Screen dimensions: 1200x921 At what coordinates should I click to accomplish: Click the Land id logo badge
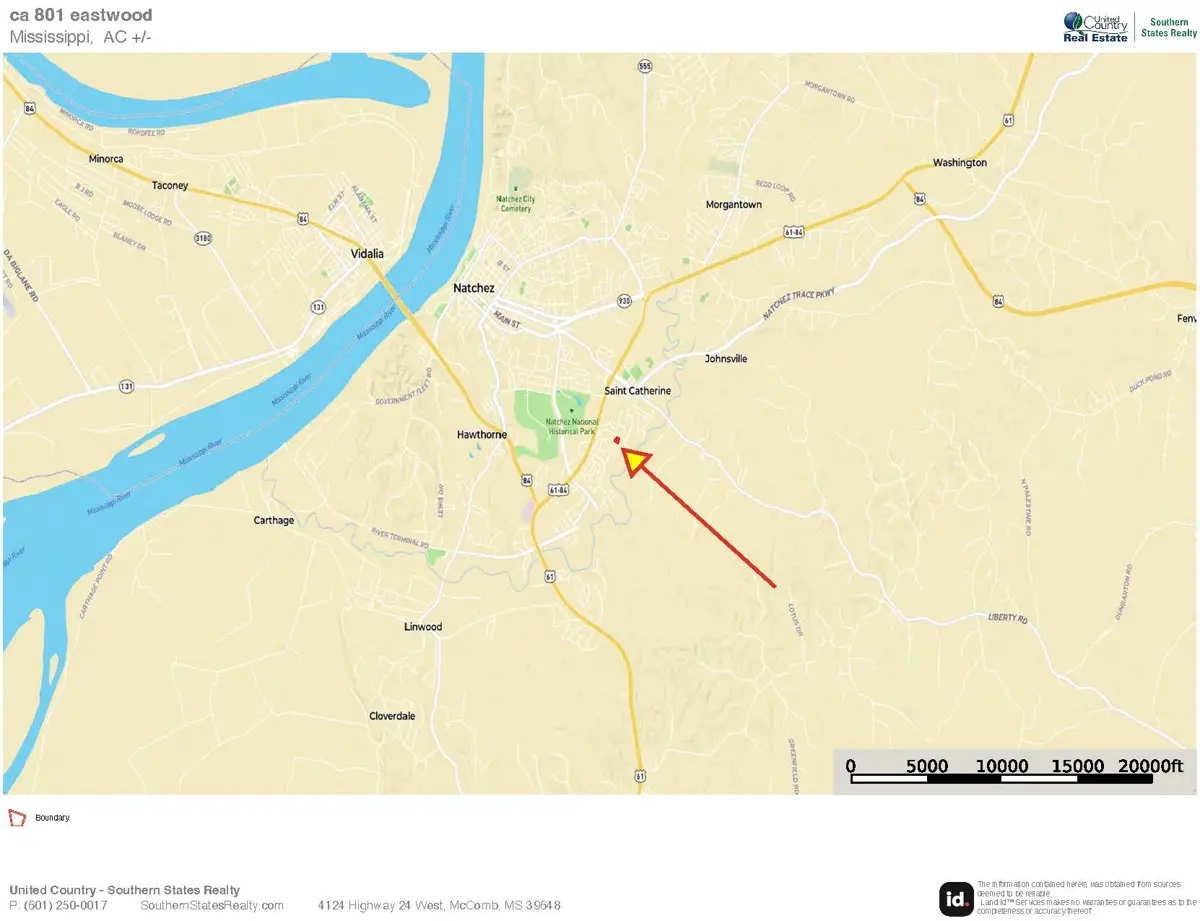click(955, 898)
